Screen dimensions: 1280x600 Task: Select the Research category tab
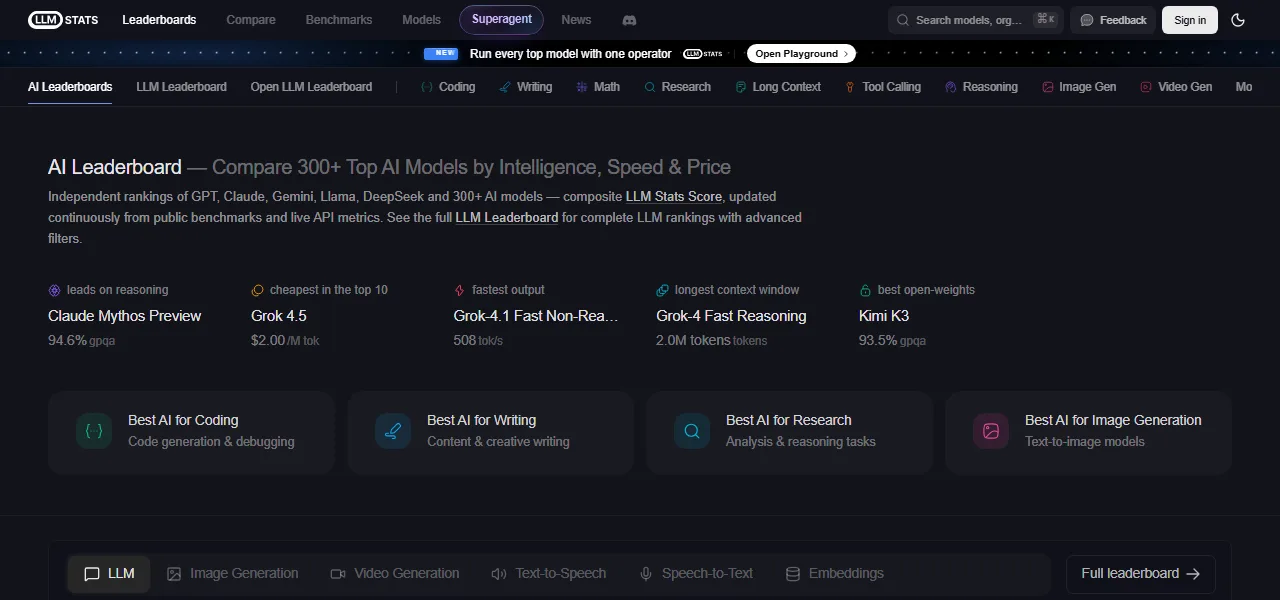[678, 87]
